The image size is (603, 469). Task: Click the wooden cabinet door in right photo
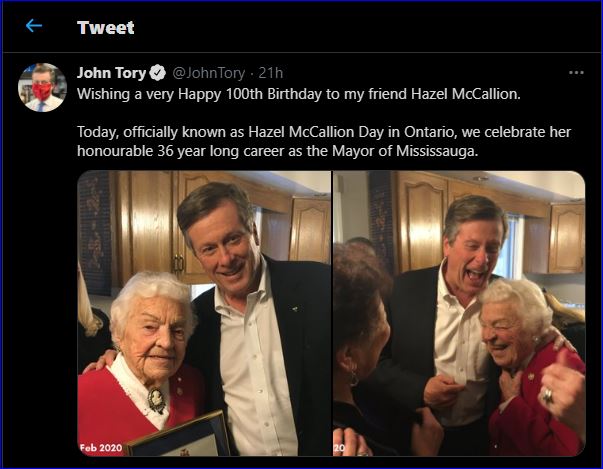pos(421,221)
